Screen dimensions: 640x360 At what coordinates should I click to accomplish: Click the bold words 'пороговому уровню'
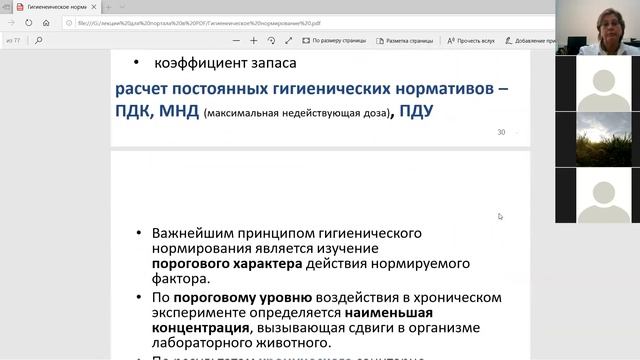coord(243,298)
